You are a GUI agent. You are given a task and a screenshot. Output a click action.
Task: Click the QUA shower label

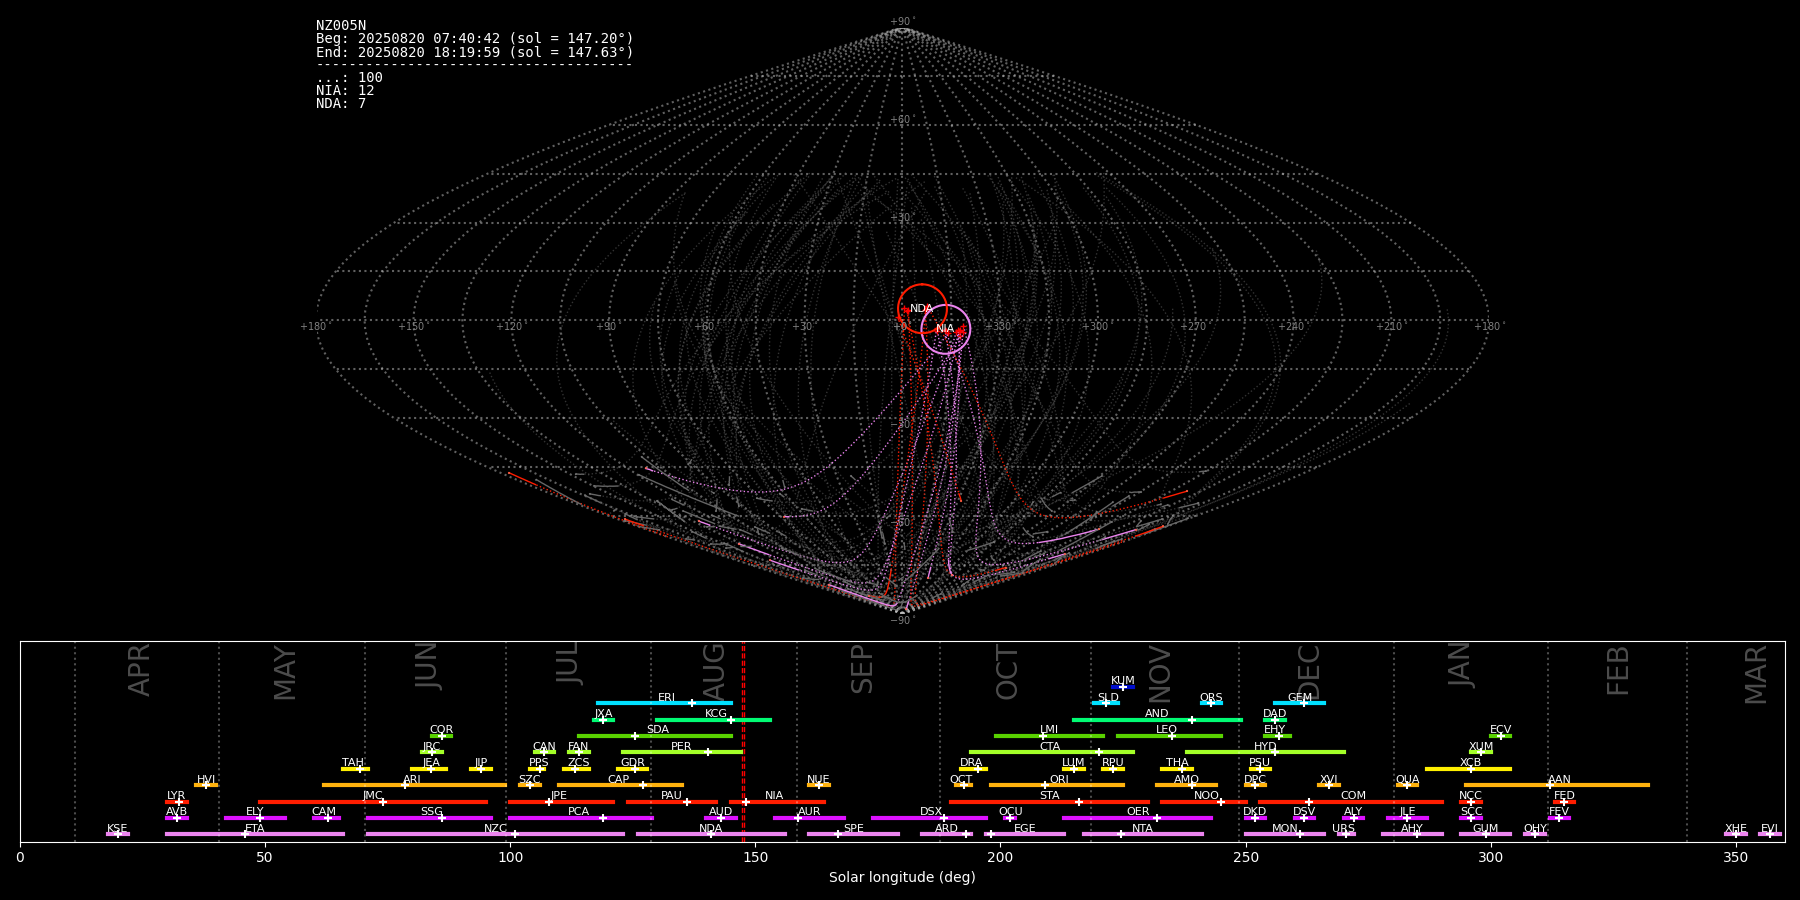tap(1408, 780)
